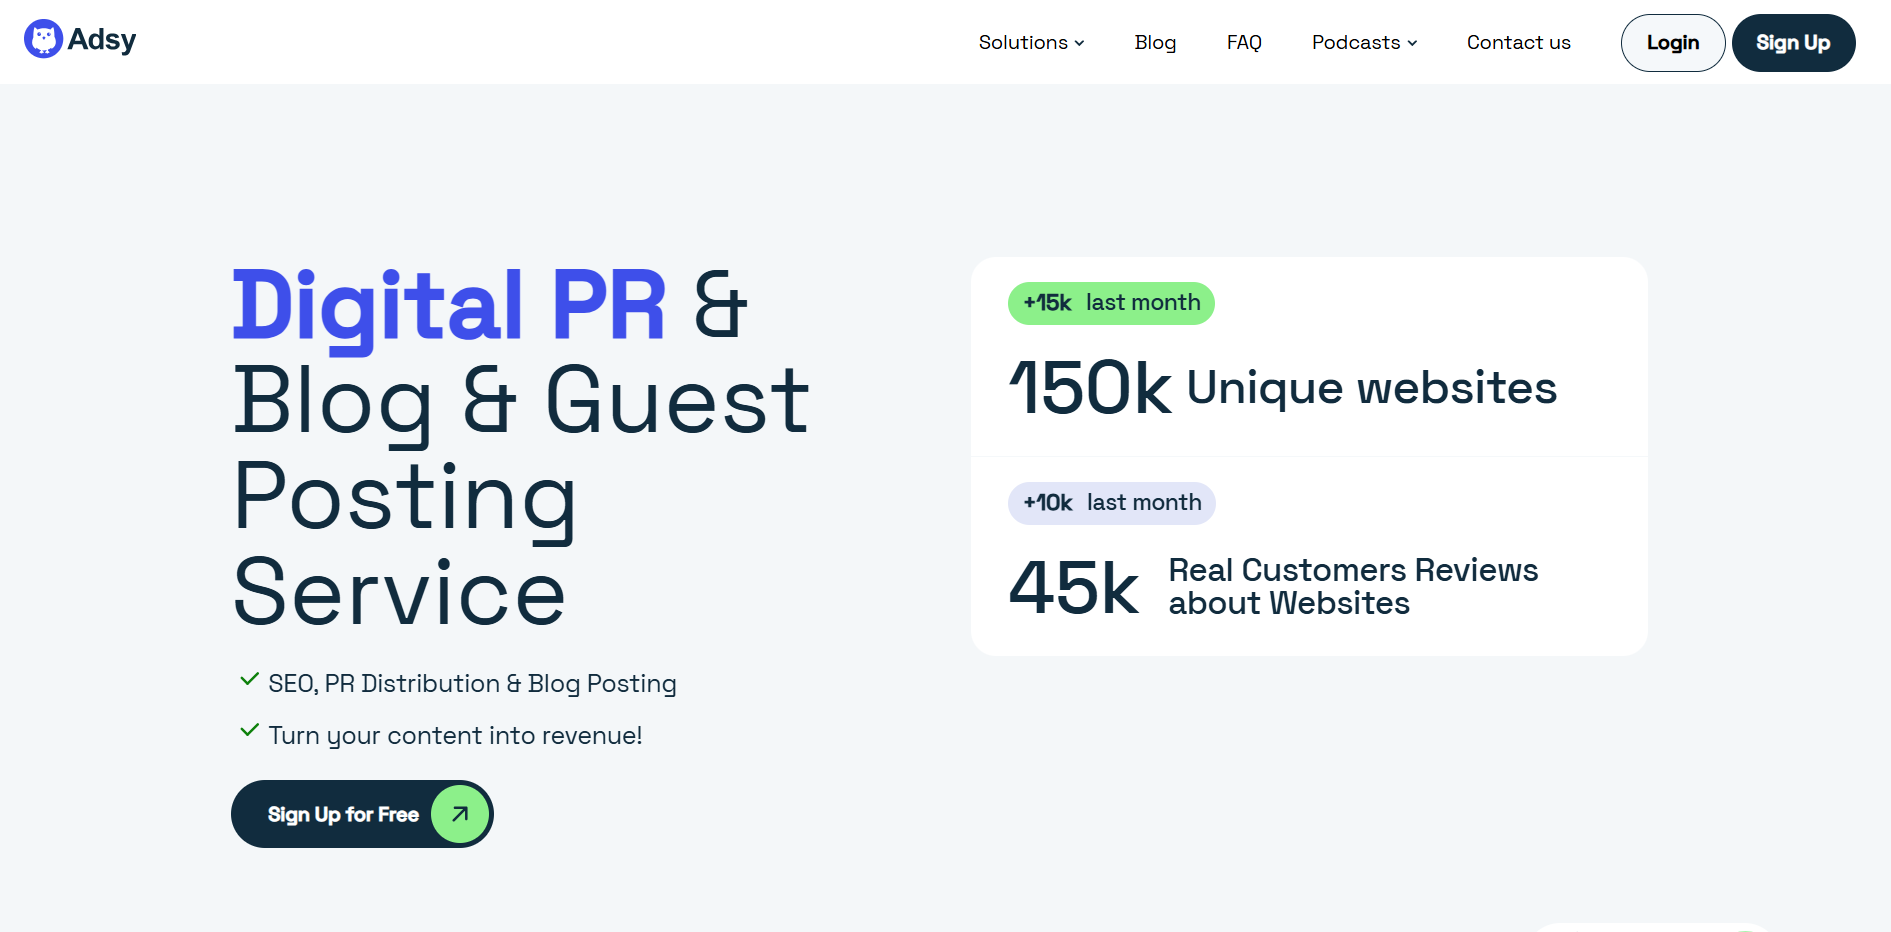Click 'Turn your content into revenue!' text
The height and width of the screenshot is (932, 1891).
[x=455, y=736]
